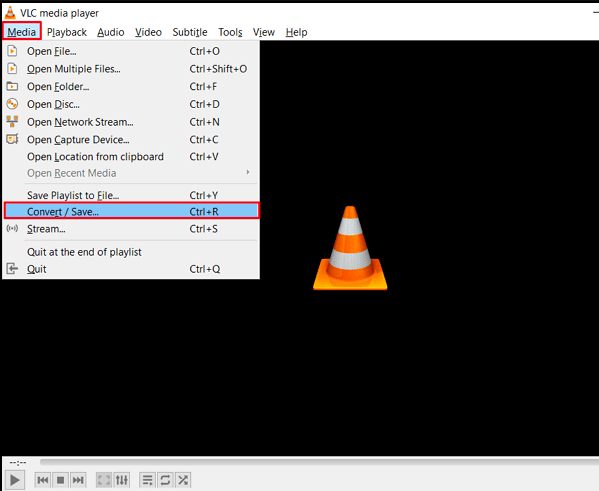Click Open Multiple Files icon
The image size is (599, 491).
coord(12,69)
